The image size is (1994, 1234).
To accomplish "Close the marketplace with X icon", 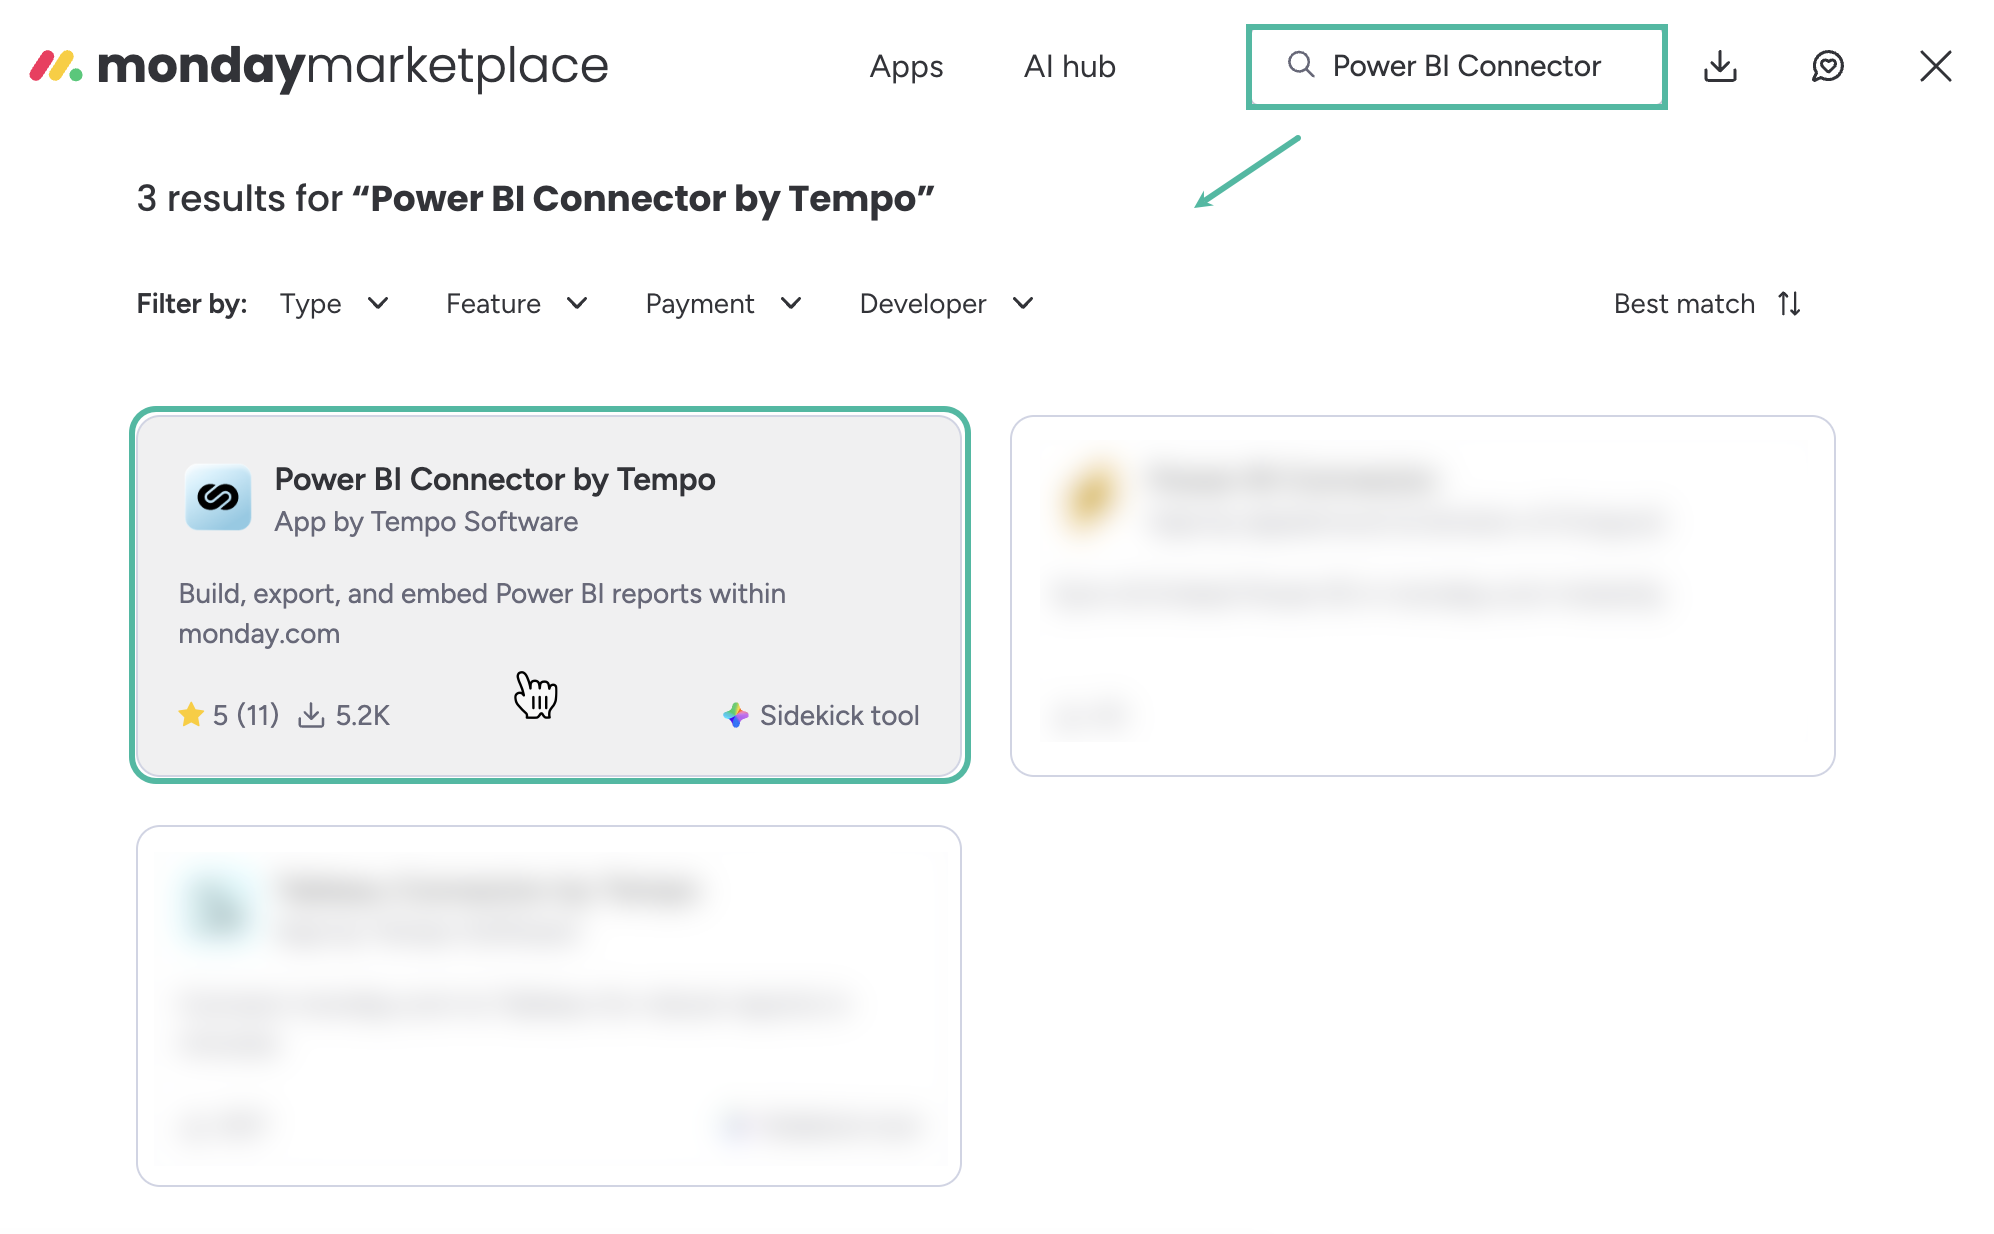I will [x=1935, y=66].
